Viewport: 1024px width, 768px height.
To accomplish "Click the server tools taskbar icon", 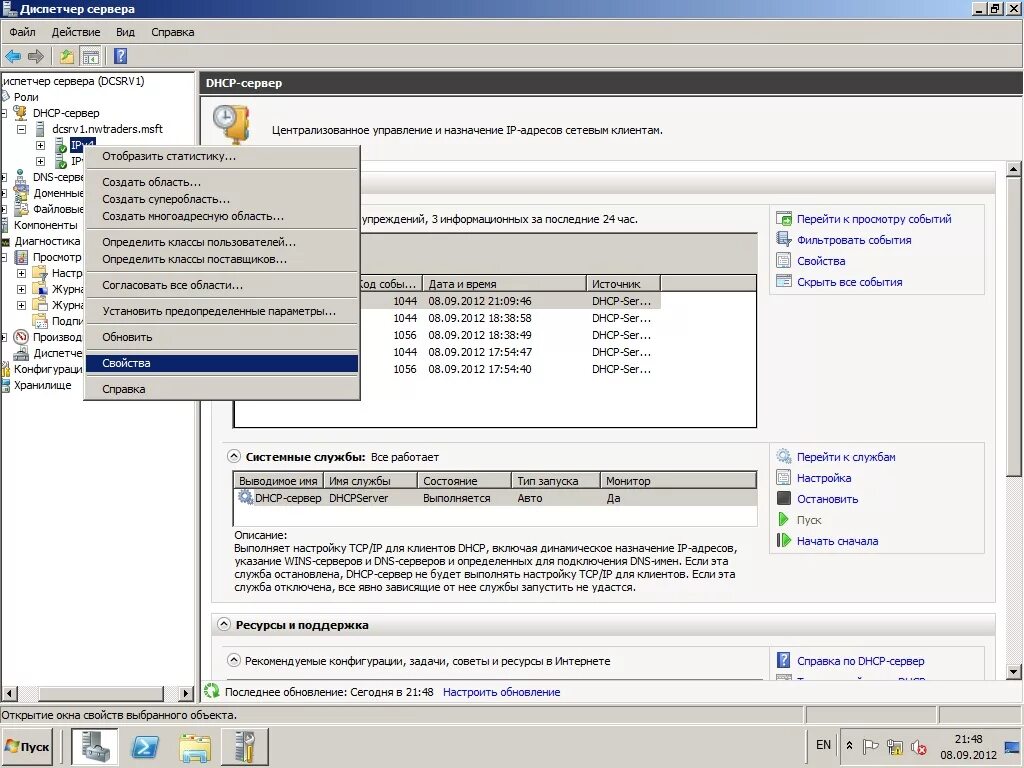I will [x=246, y=746].
